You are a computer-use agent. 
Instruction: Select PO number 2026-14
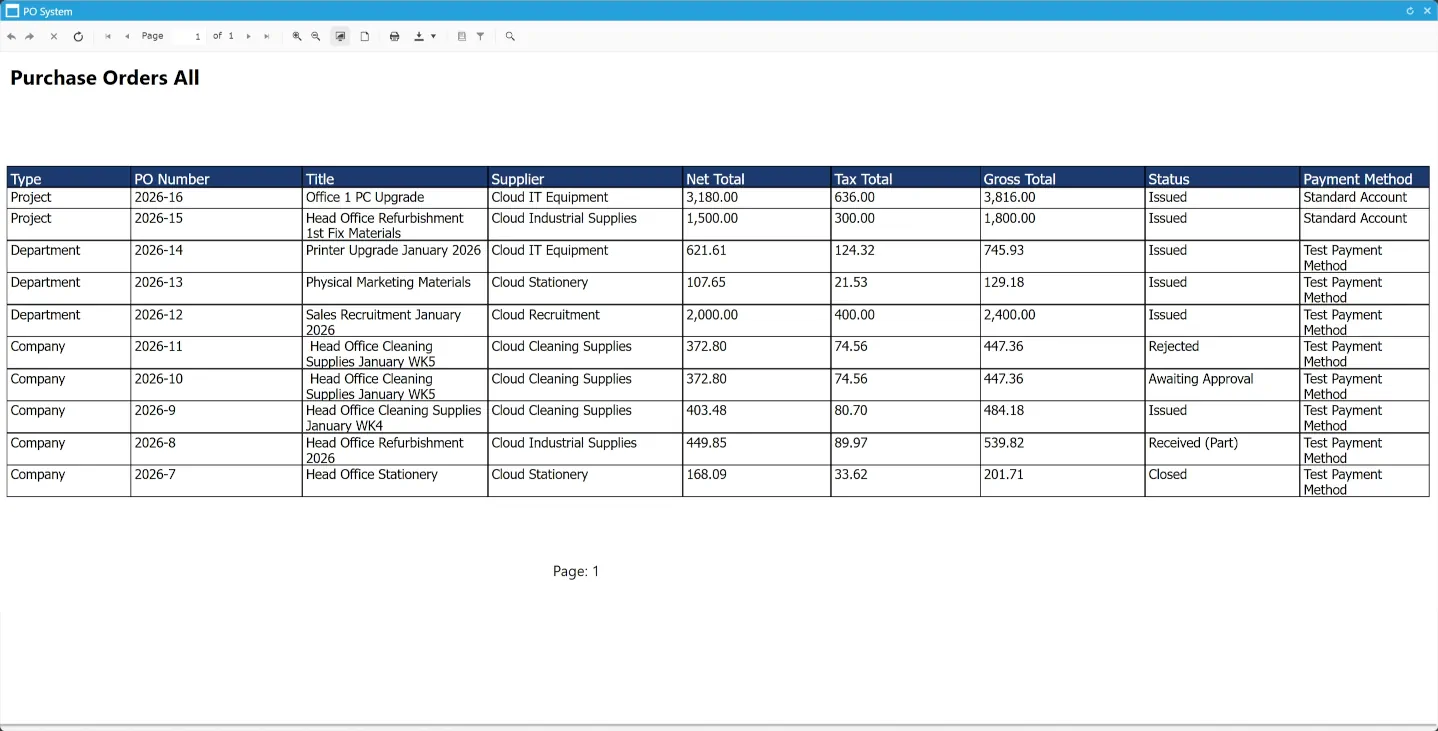tap(159, 251)
